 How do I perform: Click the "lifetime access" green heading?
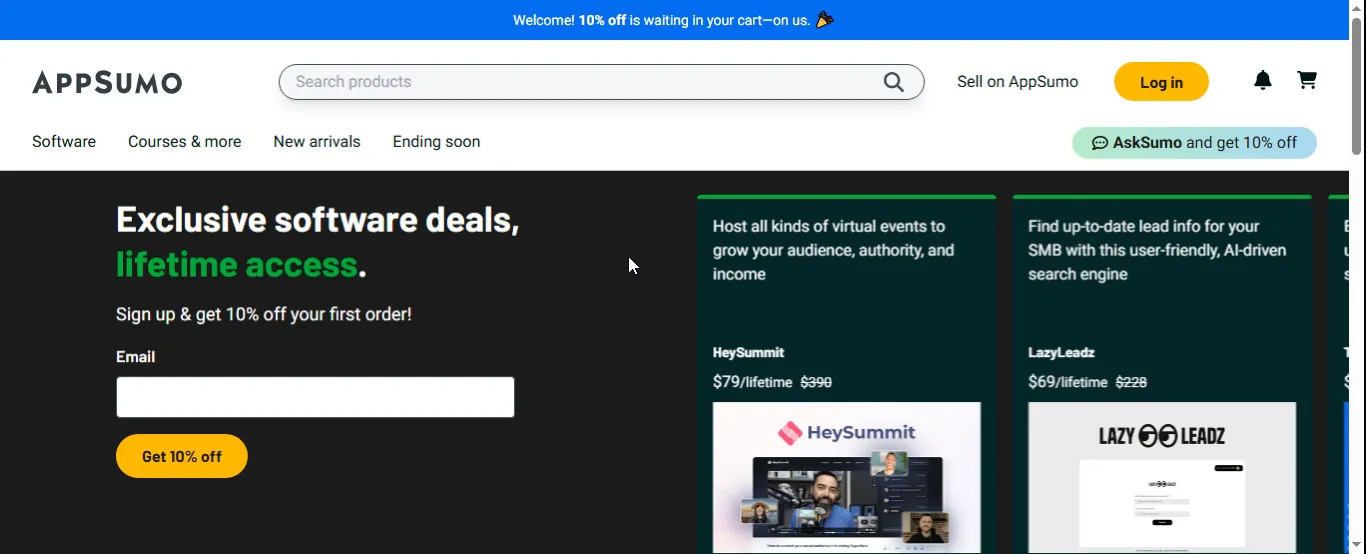click(236, 265)
